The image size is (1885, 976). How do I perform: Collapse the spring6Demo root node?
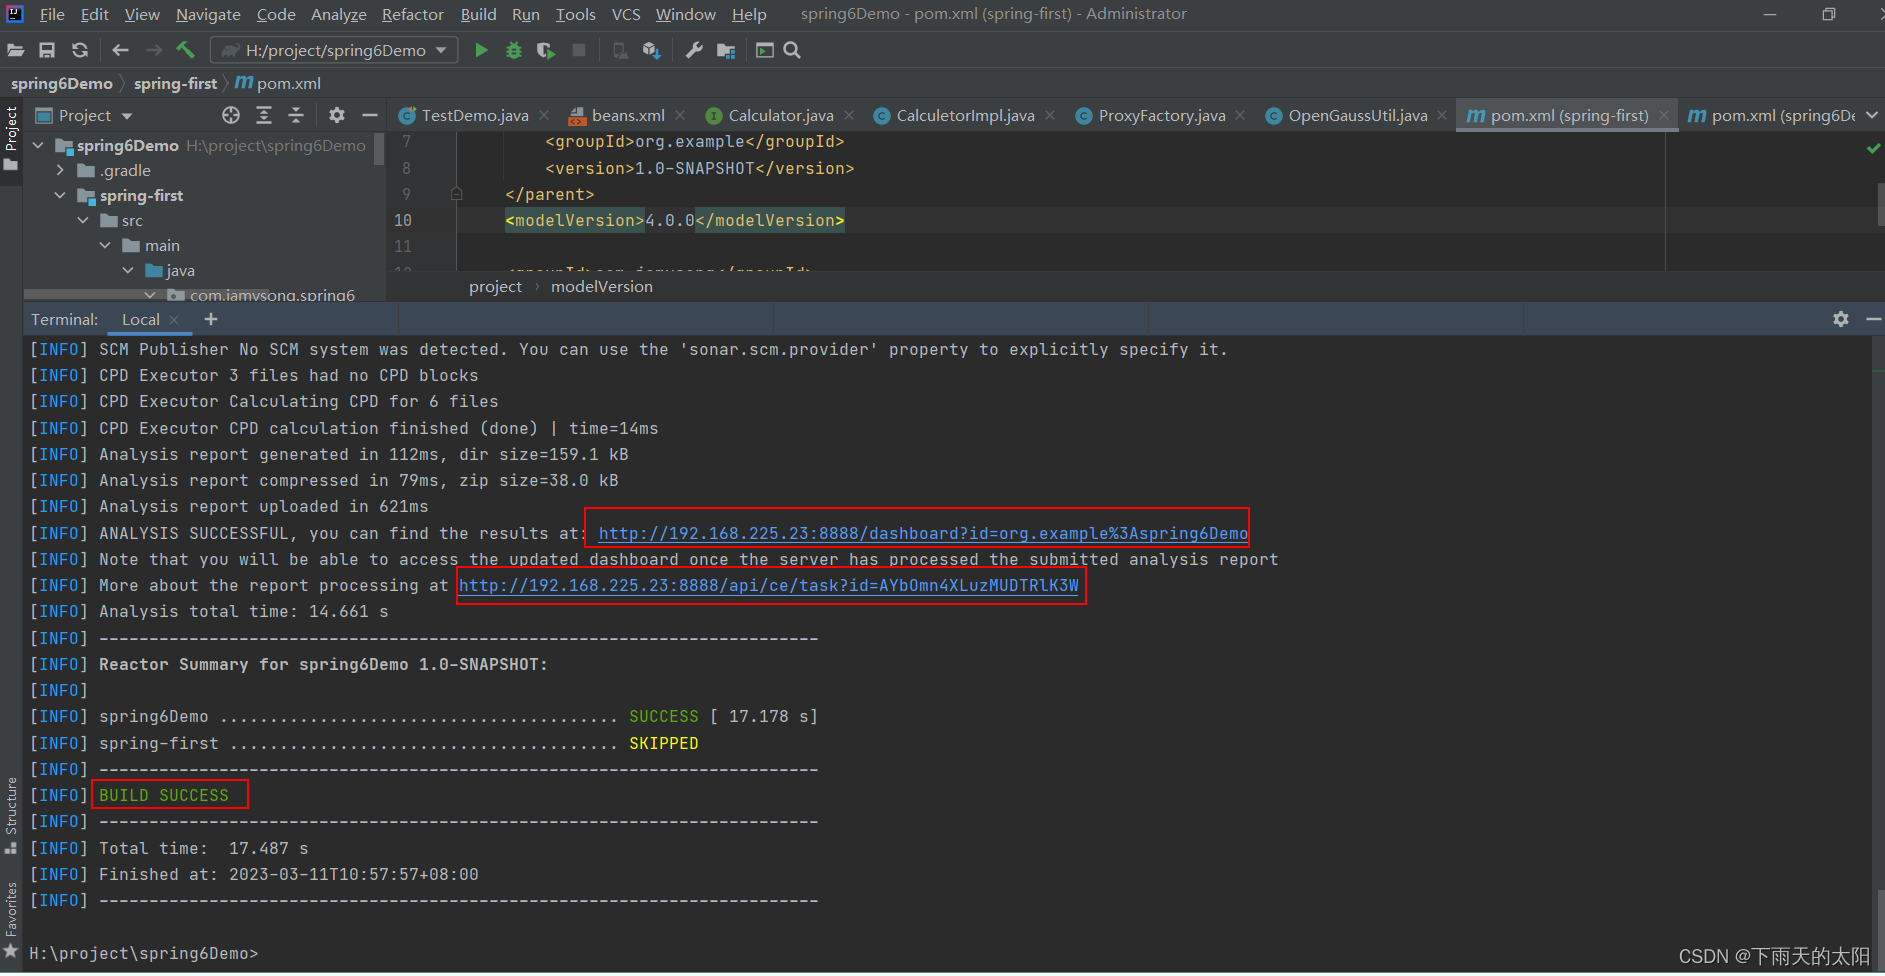tap(38, 145)
